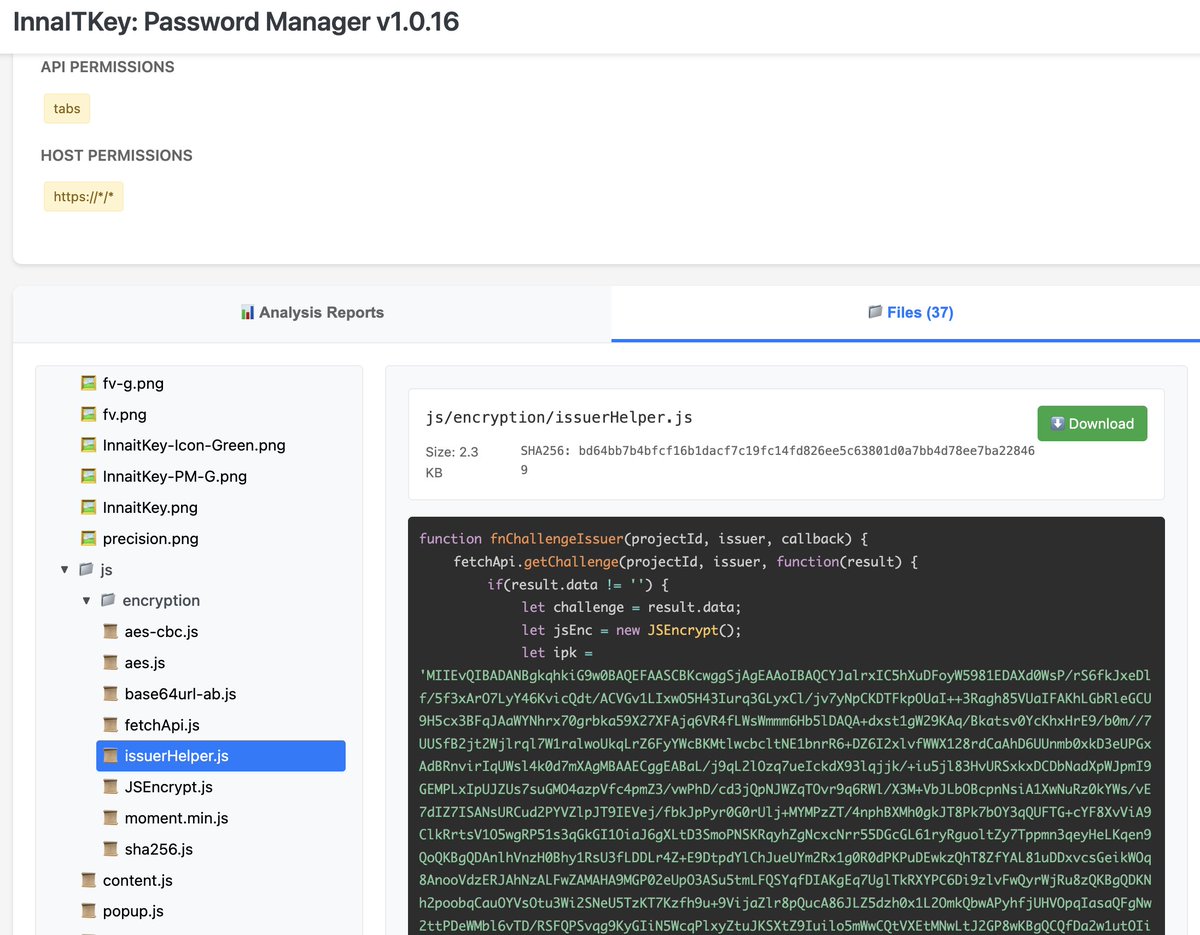Click the tabs API permission badge
This screenshot has width=1200, height=935.
click(67, 109)
